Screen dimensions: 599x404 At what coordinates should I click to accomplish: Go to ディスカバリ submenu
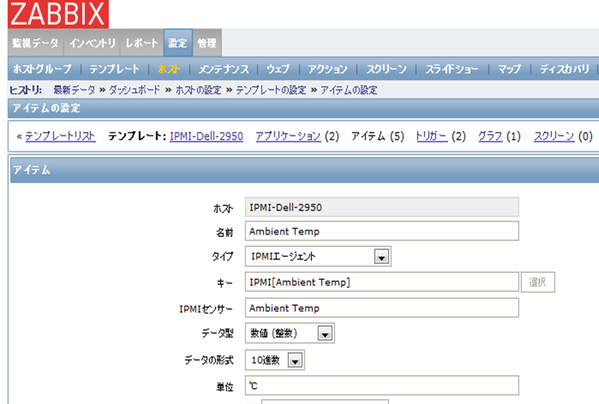point(564,69)
